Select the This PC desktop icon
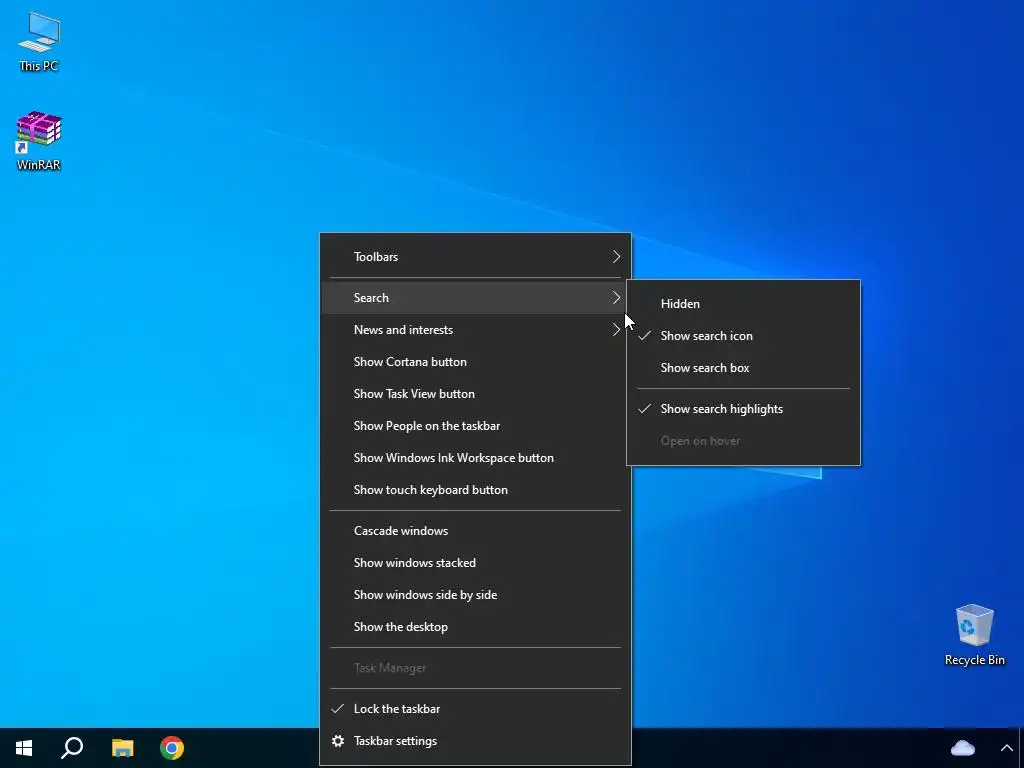 click(39, 42)
